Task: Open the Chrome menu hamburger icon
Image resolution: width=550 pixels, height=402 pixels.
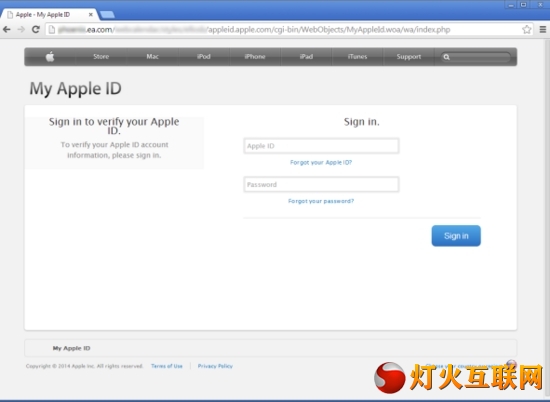Action: [543, 29]
